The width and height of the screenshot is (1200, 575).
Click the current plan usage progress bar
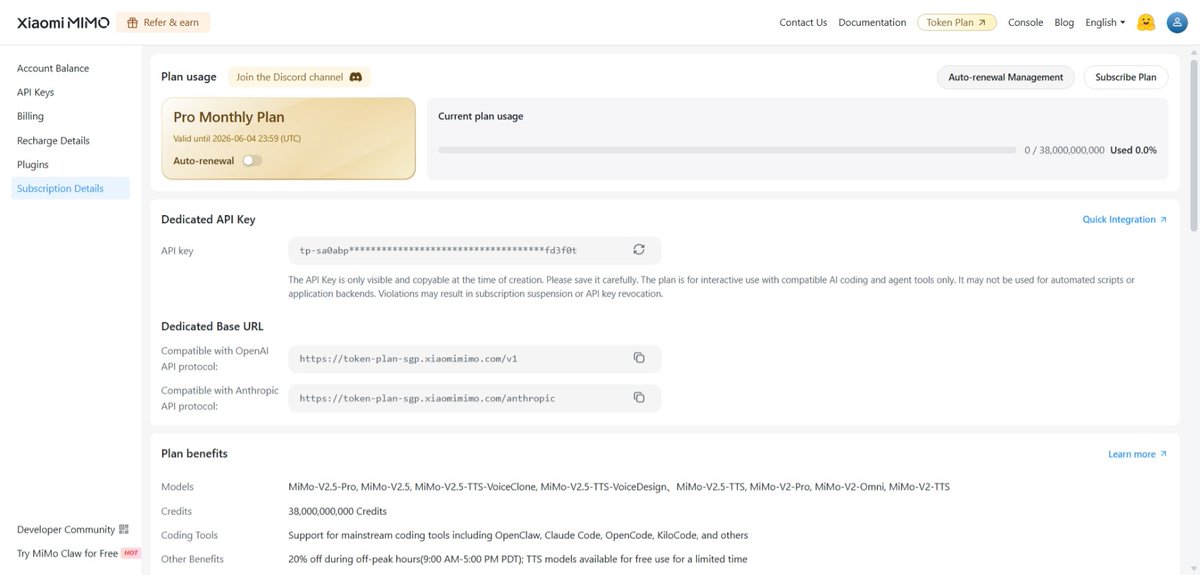pos(726,150)
